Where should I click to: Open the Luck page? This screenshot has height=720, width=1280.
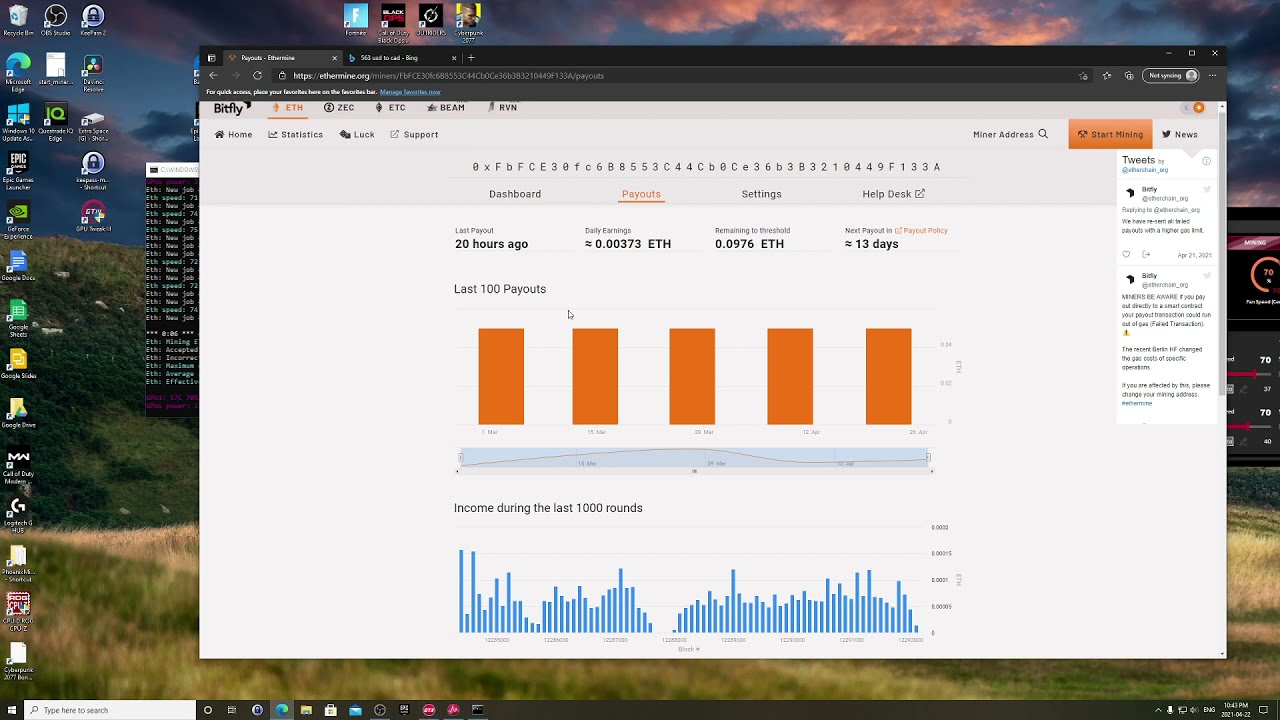[x=357, y=134]
